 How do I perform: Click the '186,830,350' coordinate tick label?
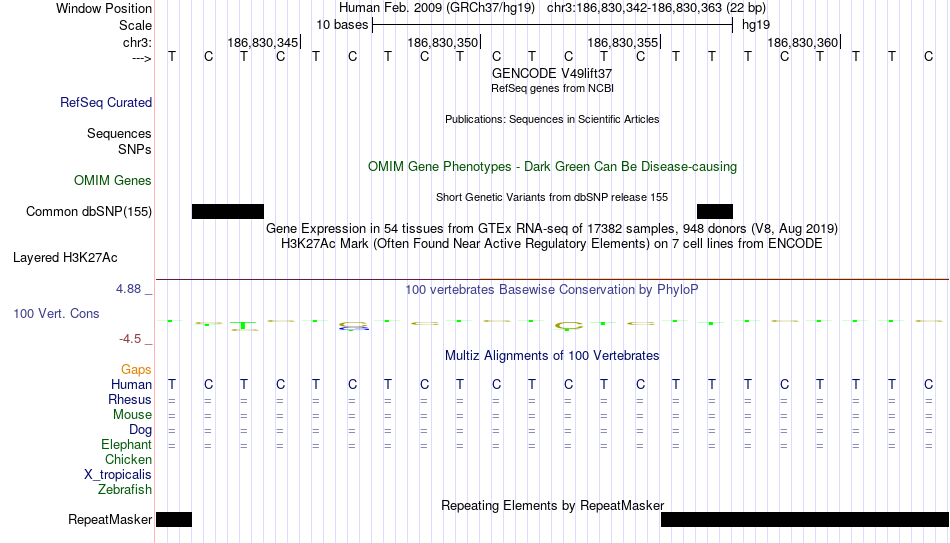tap(442, 42)
